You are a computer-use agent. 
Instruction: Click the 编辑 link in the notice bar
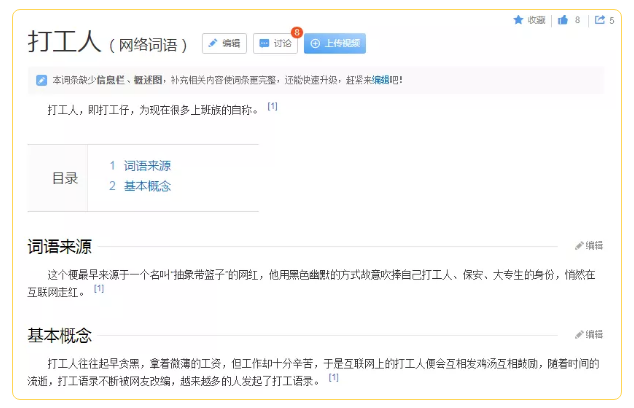coord(380,80)
